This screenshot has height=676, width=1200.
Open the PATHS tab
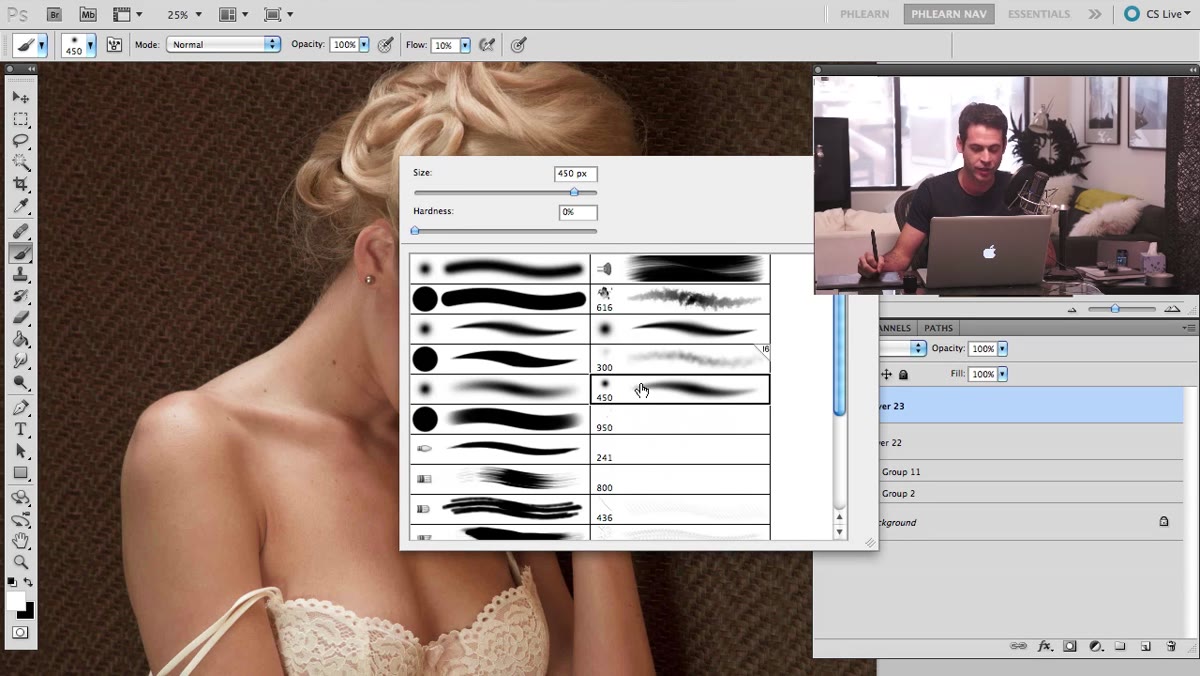pyautogui.click(x=938, y=328)
